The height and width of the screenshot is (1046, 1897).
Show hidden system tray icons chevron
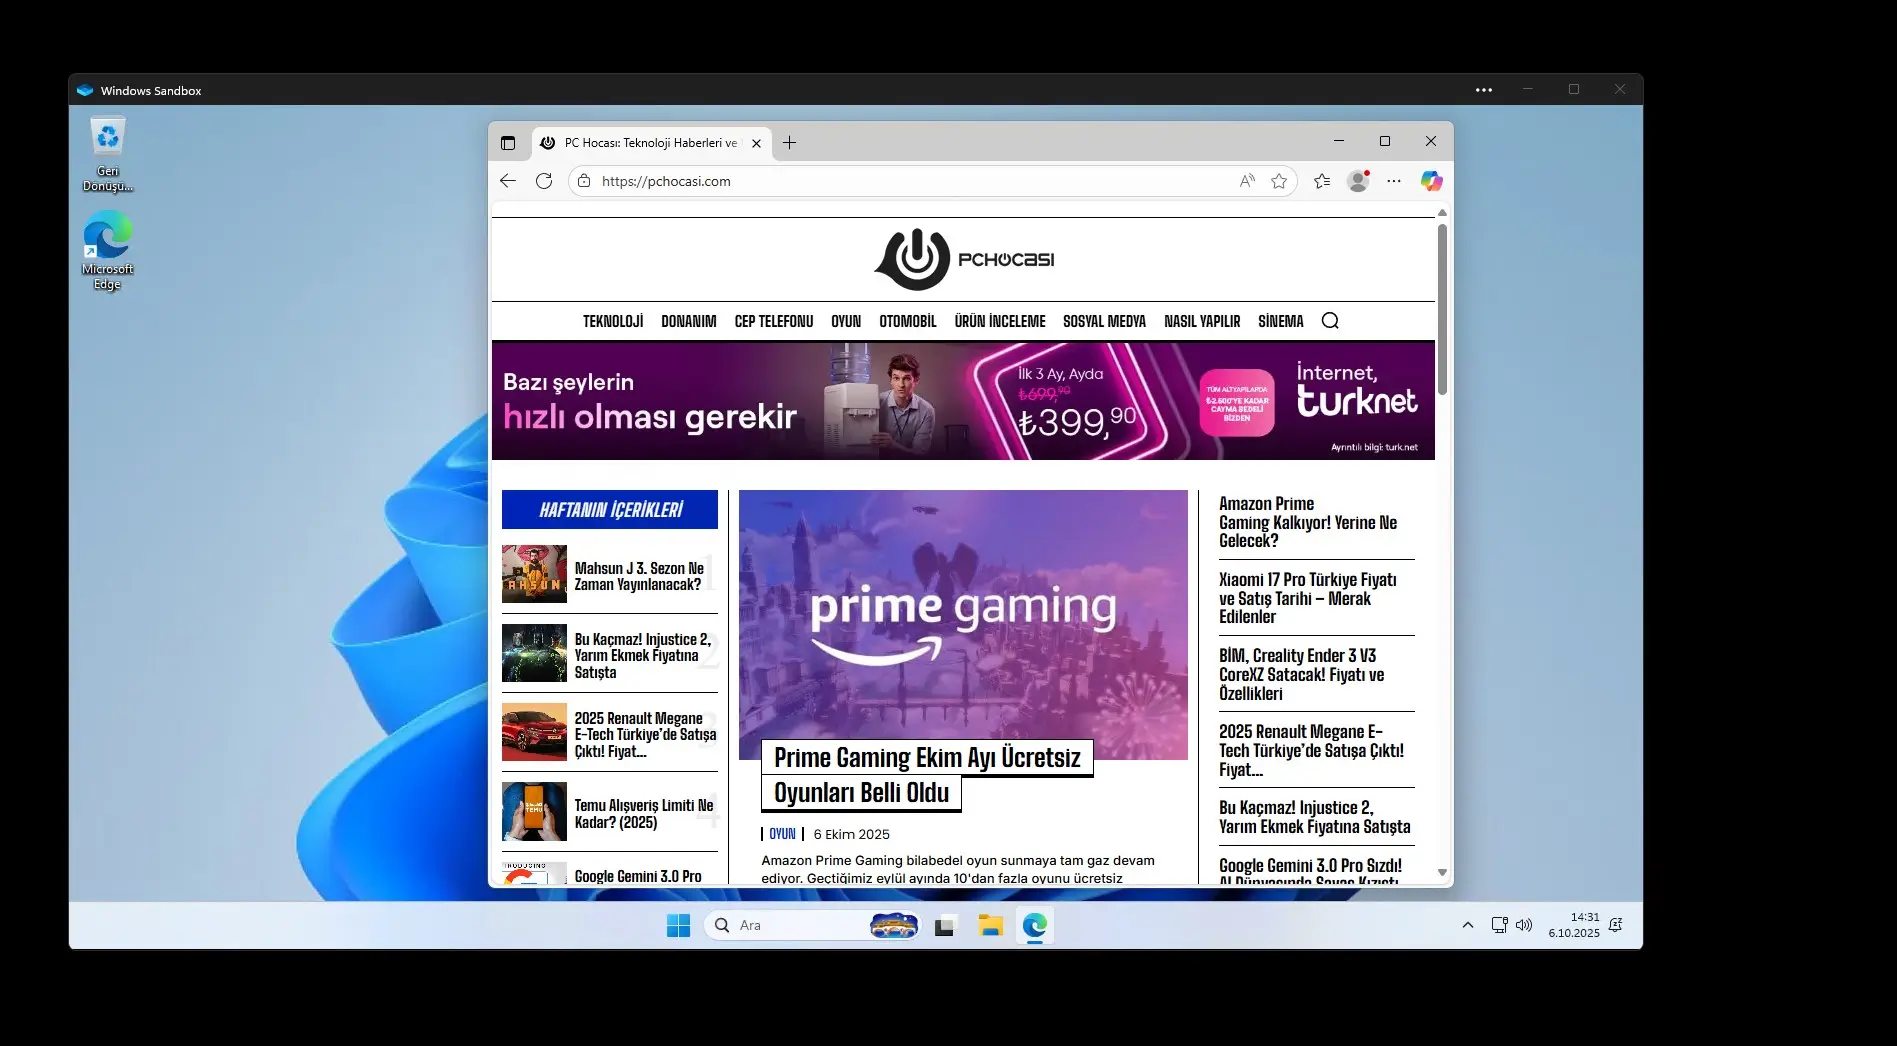coord(1467,925)
